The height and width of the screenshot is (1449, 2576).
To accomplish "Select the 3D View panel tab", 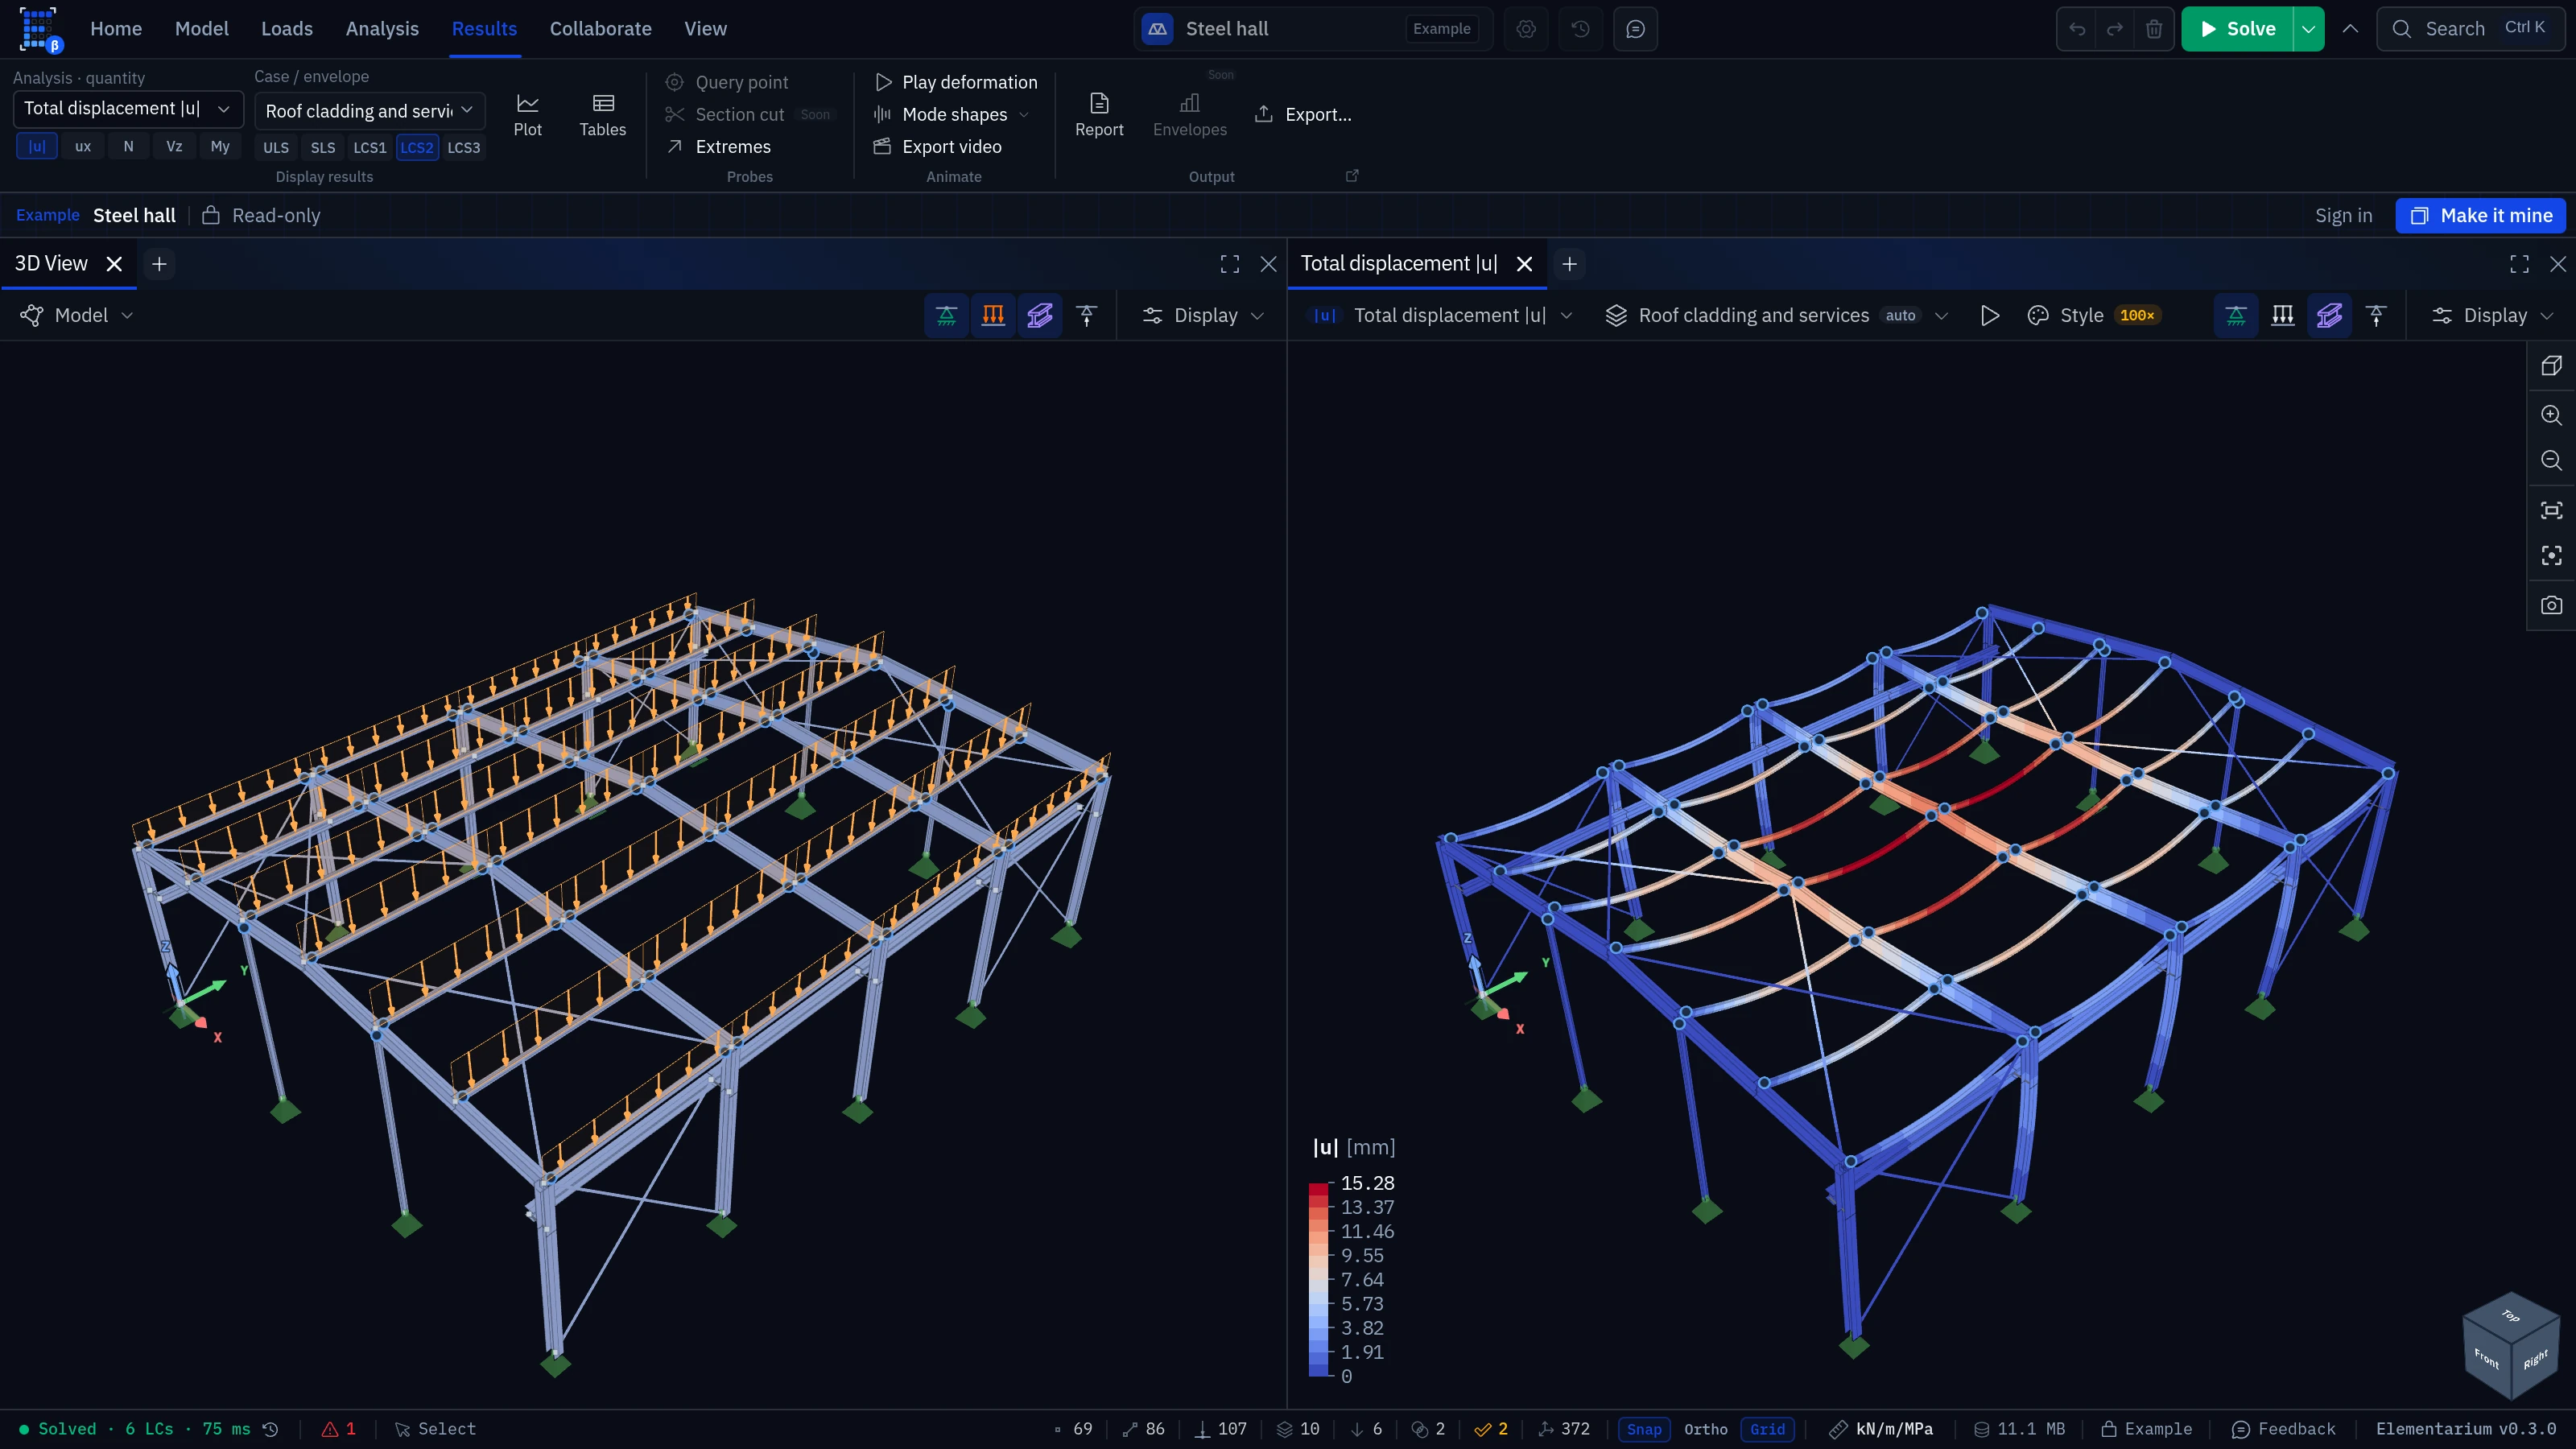I will point(51,264).
